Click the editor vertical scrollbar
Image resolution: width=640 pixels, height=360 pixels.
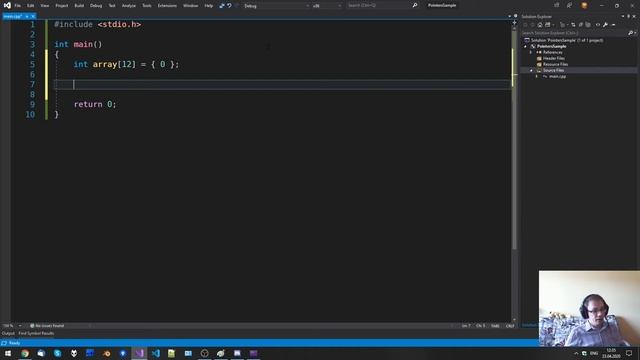pos(514,139)
